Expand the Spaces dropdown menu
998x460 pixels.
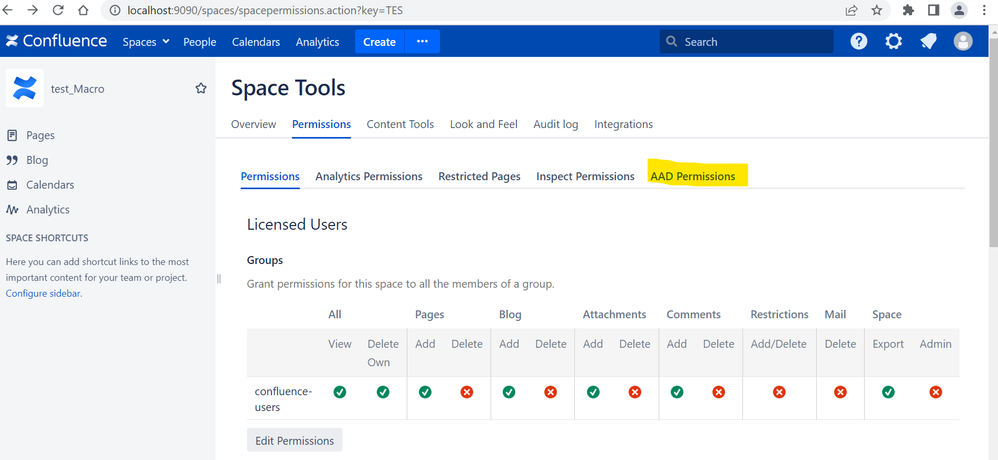coord(146,42)
